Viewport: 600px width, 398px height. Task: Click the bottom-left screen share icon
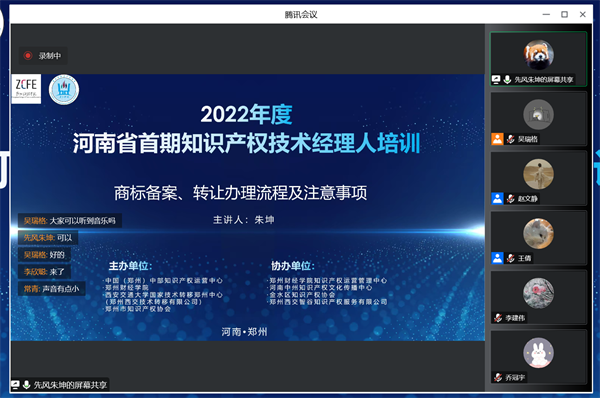coord(15,385)
